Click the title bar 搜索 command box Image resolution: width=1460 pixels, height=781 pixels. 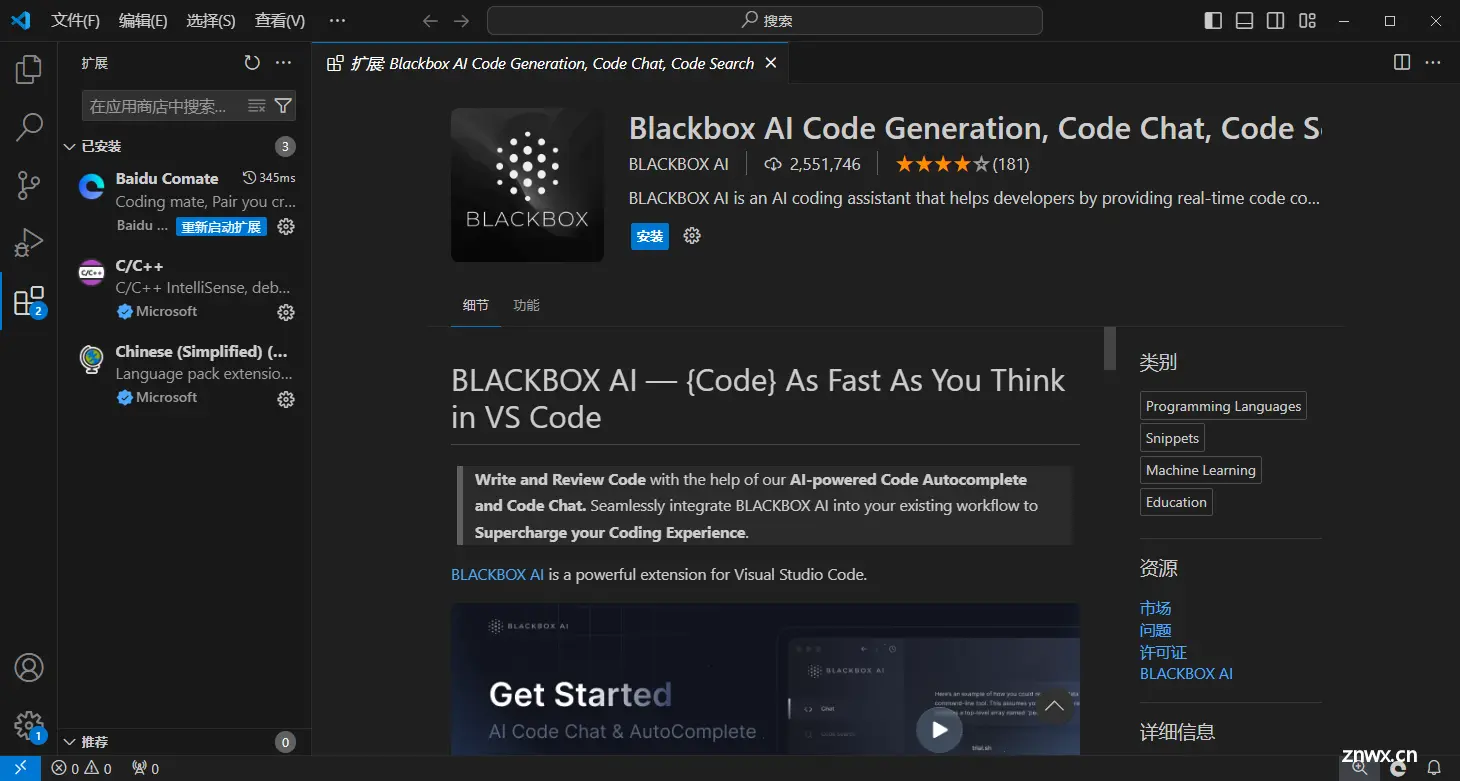click(x=764, y=20)
